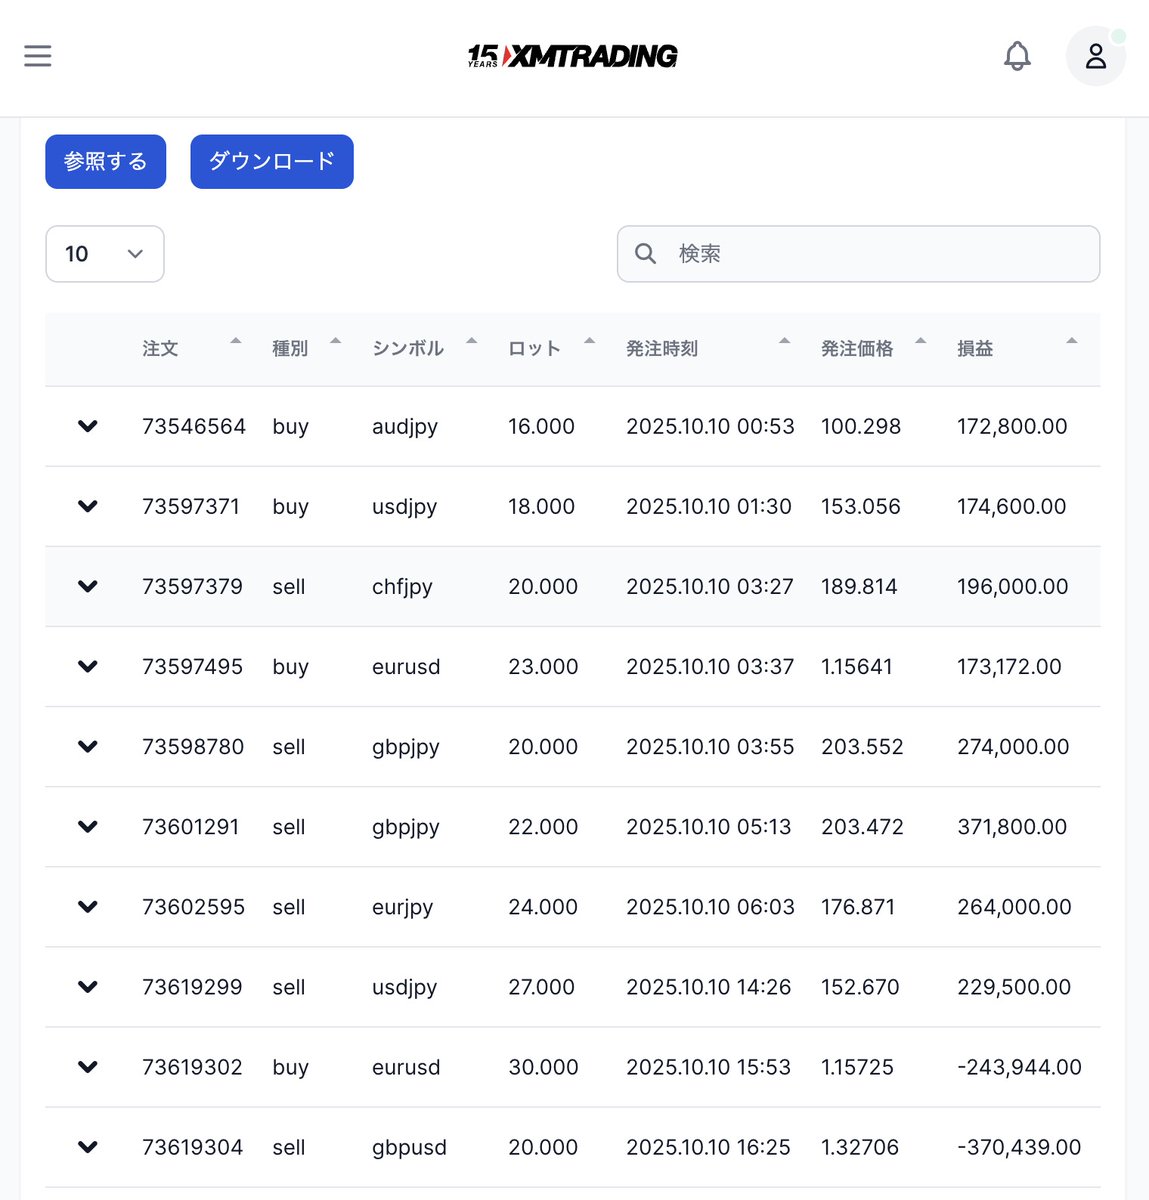This screenshot has height=1200, width=1149.
Task: Click profit value 173,172.00
Action: point(1009,666)
